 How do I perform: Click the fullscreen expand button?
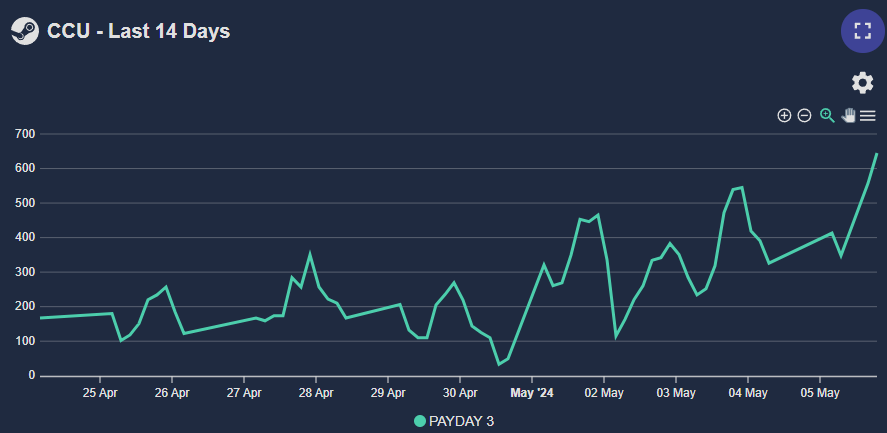coord(862,31)
